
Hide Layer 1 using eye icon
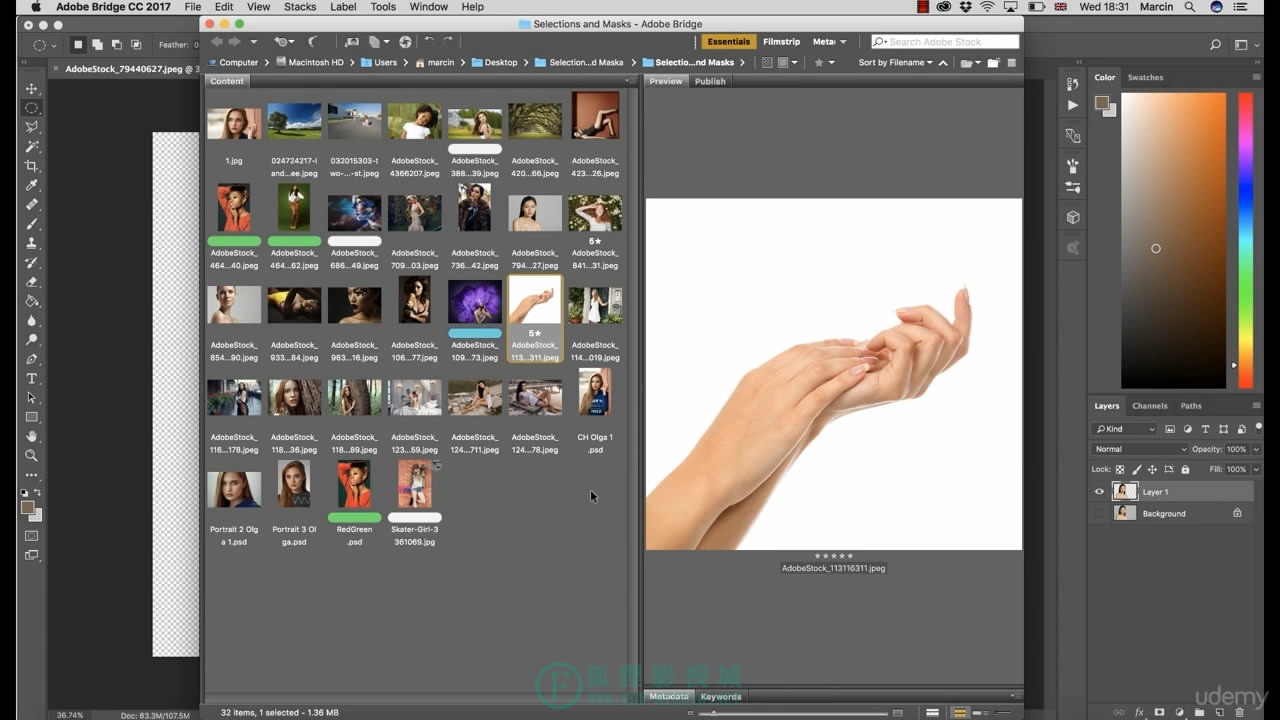point(1100,492)
